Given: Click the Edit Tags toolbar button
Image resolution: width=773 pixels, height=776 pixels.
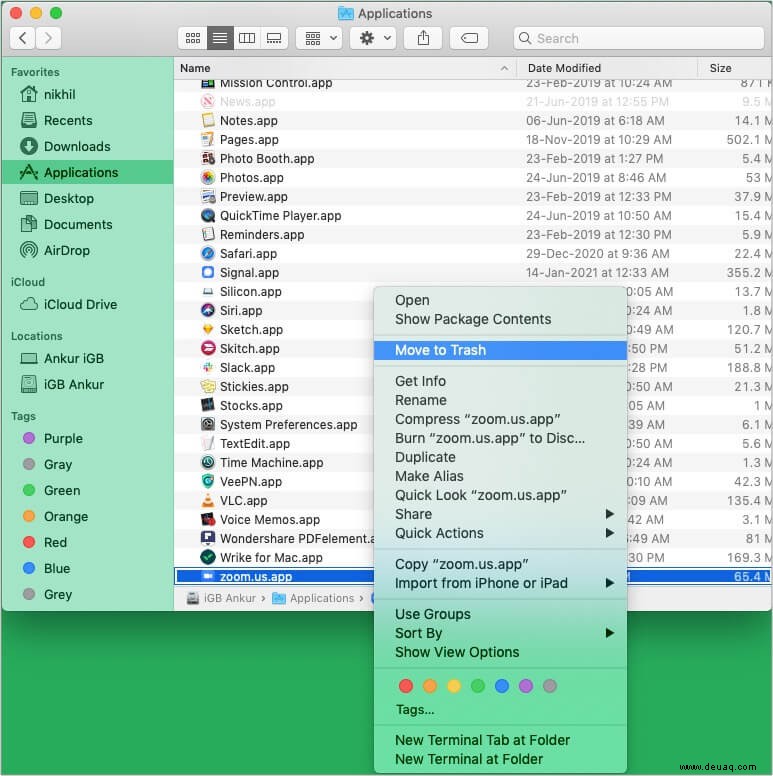Looking at the screenshot, I should tap(469, 38).
